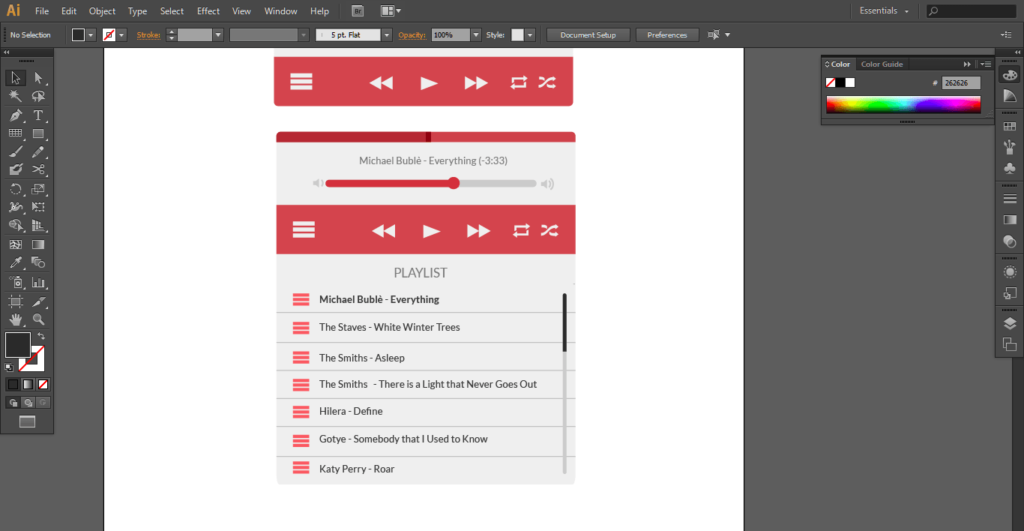Open the 5 pt. Flat brush dropdown
Screen dimensions: 1024x531
tap(387, 35)
